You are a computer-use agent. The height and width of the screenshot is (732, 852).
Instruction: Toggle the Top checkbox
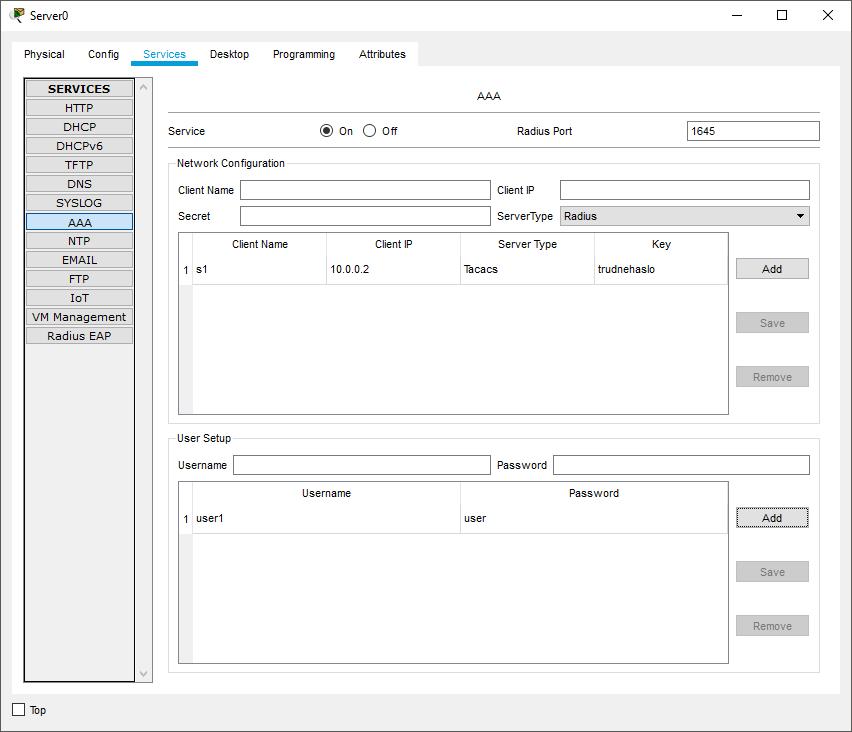coord(18,710)
